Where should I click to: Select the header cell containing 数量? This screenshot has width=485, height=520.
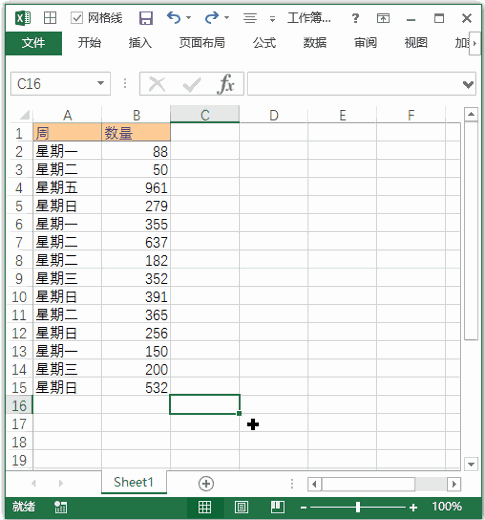click(x=136, y=133)
